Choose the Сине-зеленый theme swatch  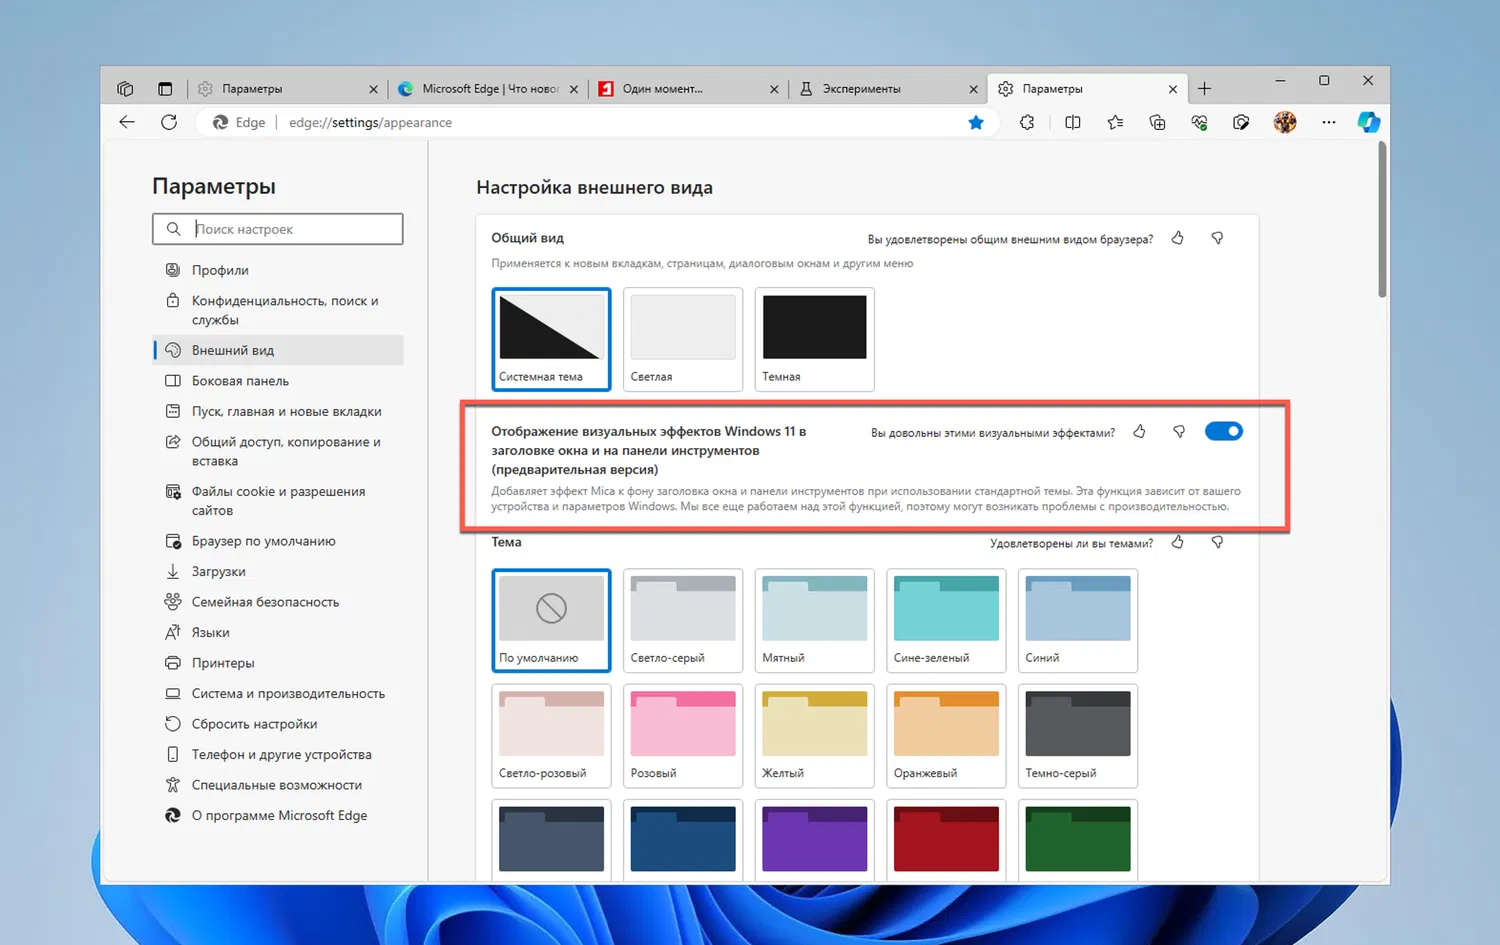pos(946,620)
